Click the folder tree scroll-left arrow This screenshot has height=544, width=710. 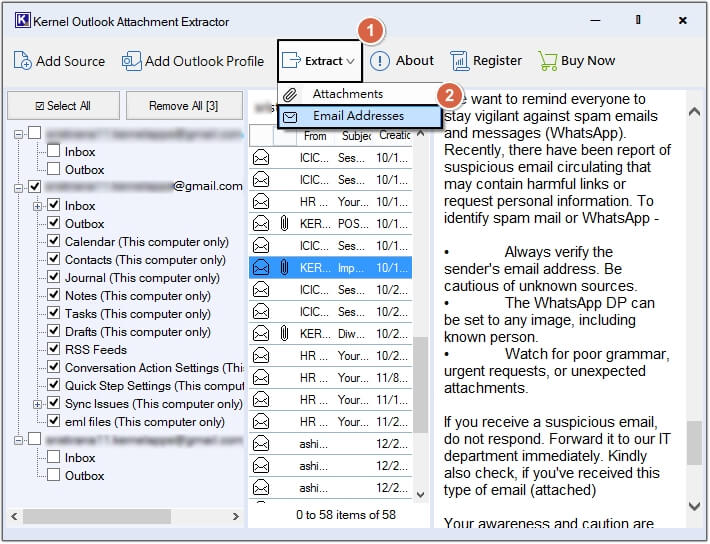(x=14, y=516)
